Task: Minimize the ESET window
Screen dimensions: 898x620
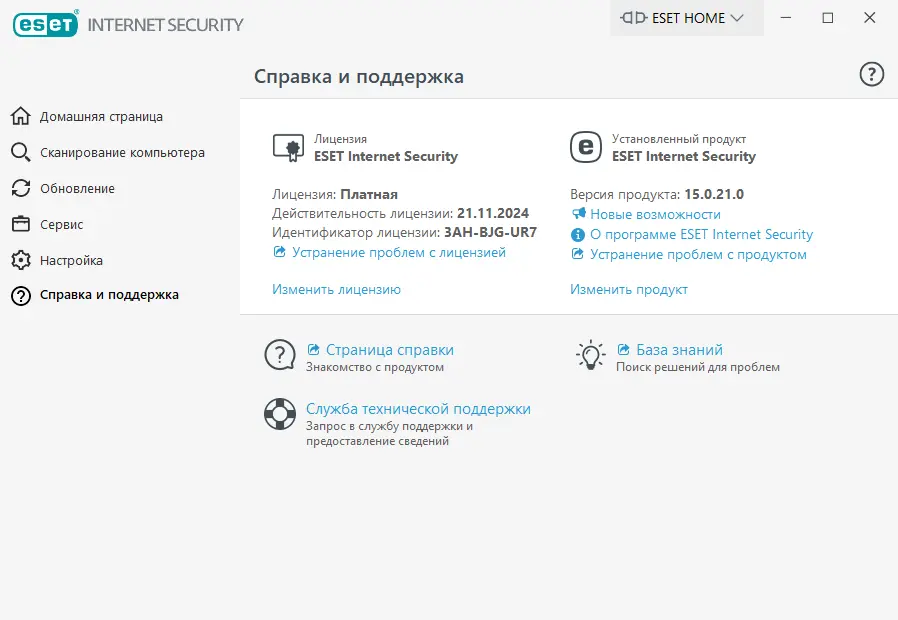Action: (x=786, y=18)
